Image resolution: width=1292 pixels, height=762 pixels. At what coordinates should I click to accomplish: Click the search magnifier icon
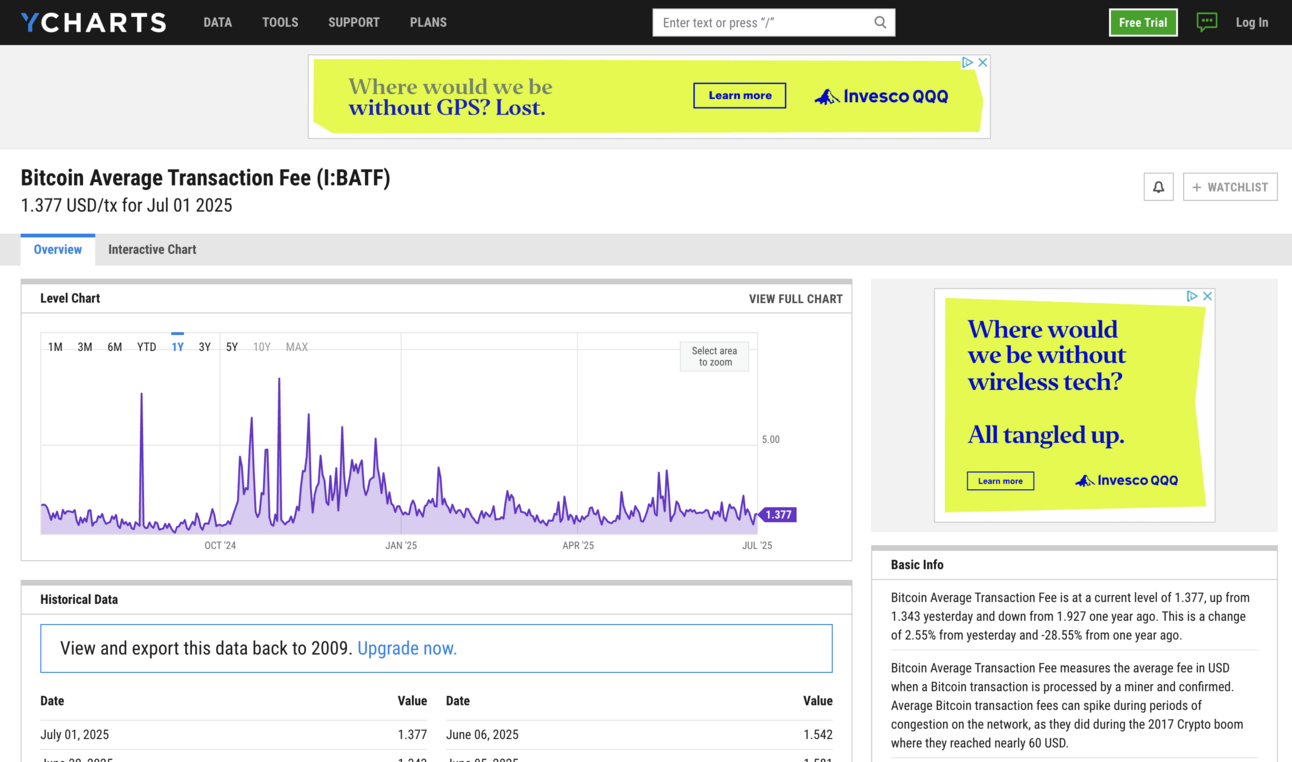click(x=880, y=22)
